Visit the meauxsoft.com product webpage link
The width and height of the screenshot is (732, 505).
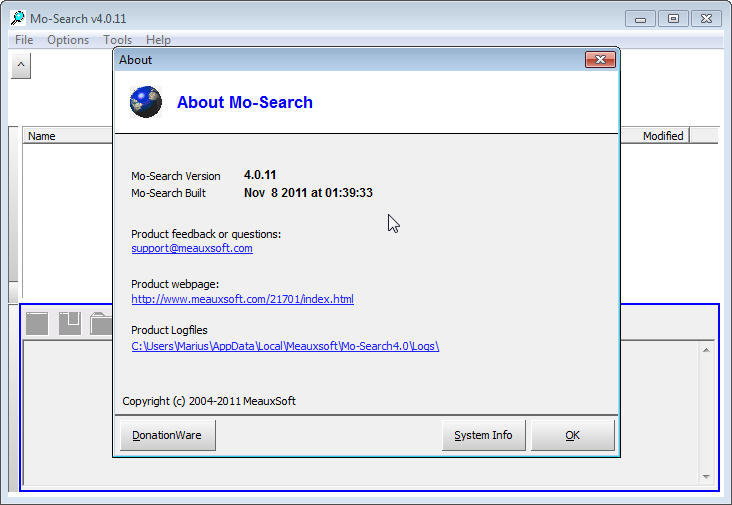coord(242,299)
